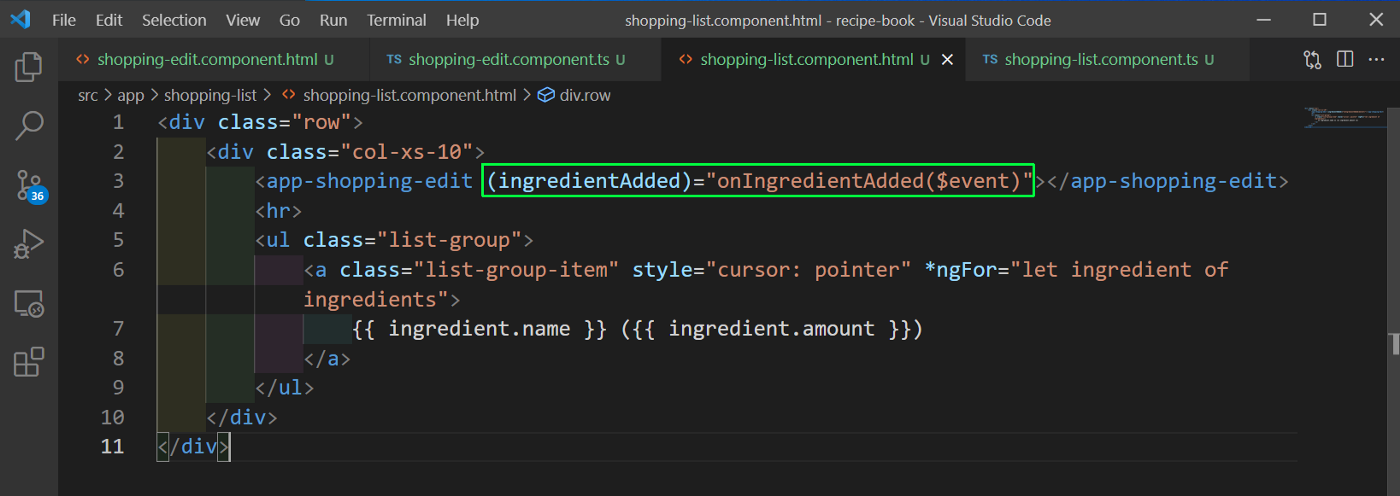
Task: Click "cursor: pointer" style value
Action: pyautogui.click(x=809, y=269)
